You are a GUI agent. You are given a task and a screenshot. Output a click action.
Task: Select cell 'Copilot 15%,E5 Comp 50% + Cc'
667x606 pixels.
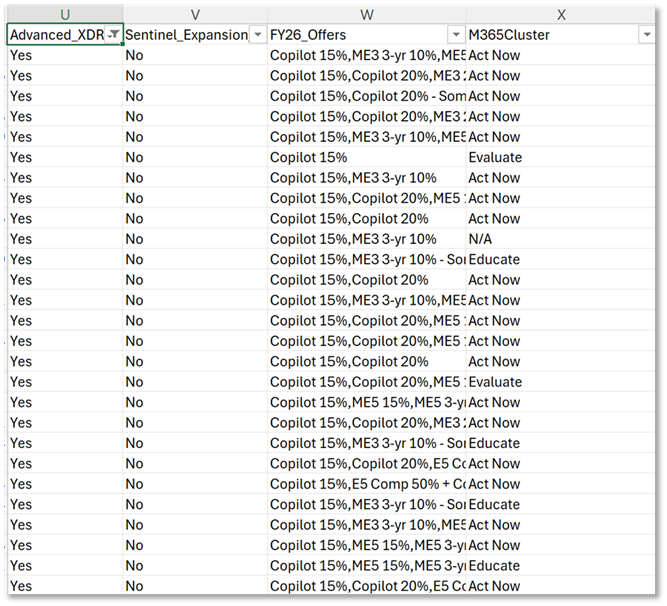tap(367, 484)
